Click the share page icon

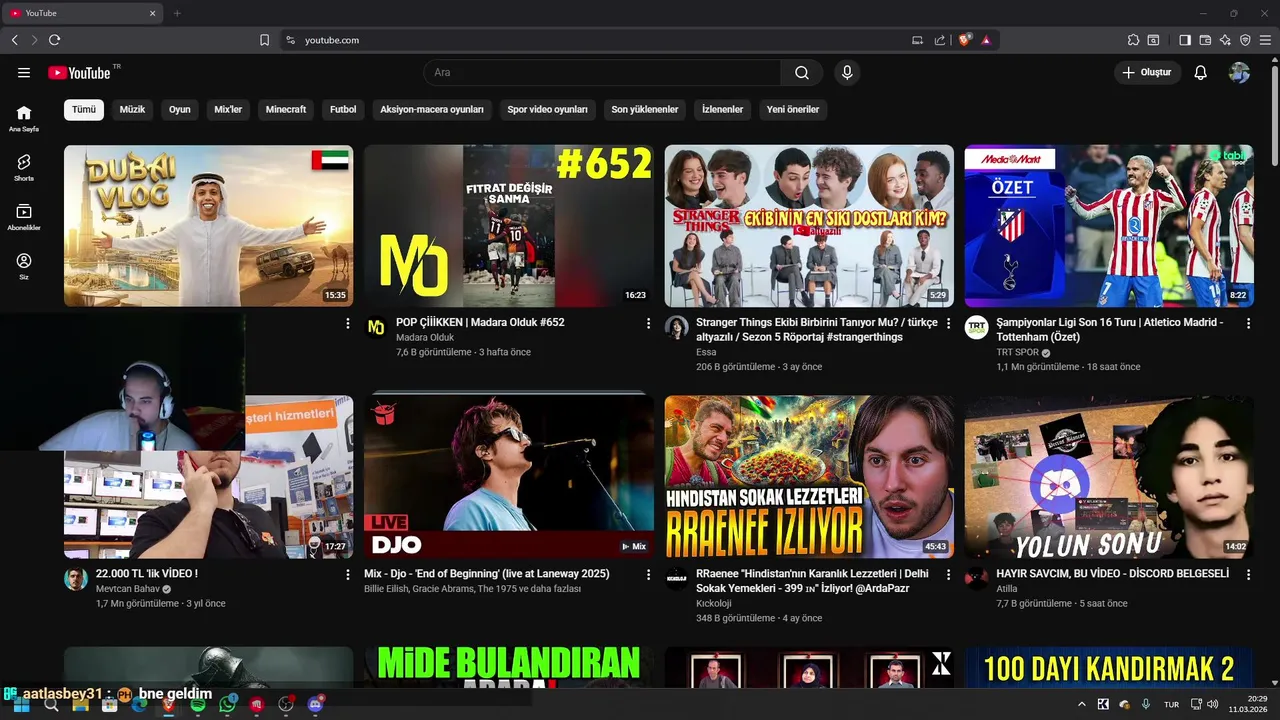coord(940,40)
